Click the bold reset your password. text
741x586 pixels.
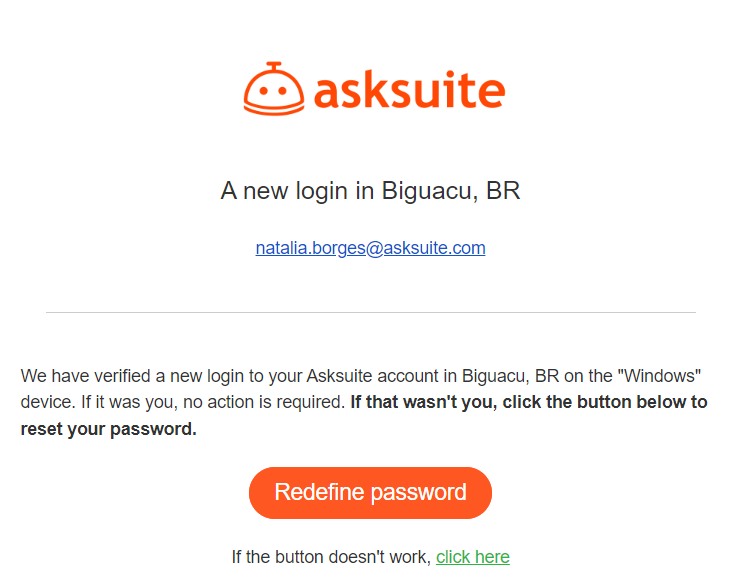click(108, 429)
